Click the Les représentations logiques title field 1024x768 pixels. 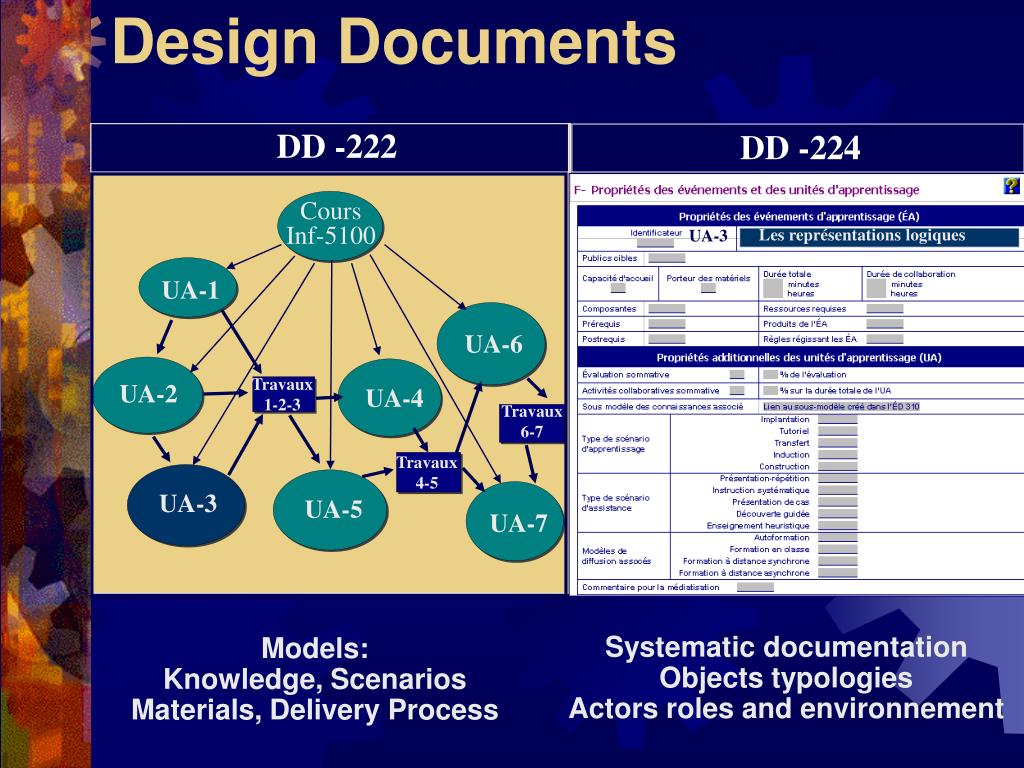[878, 236]
